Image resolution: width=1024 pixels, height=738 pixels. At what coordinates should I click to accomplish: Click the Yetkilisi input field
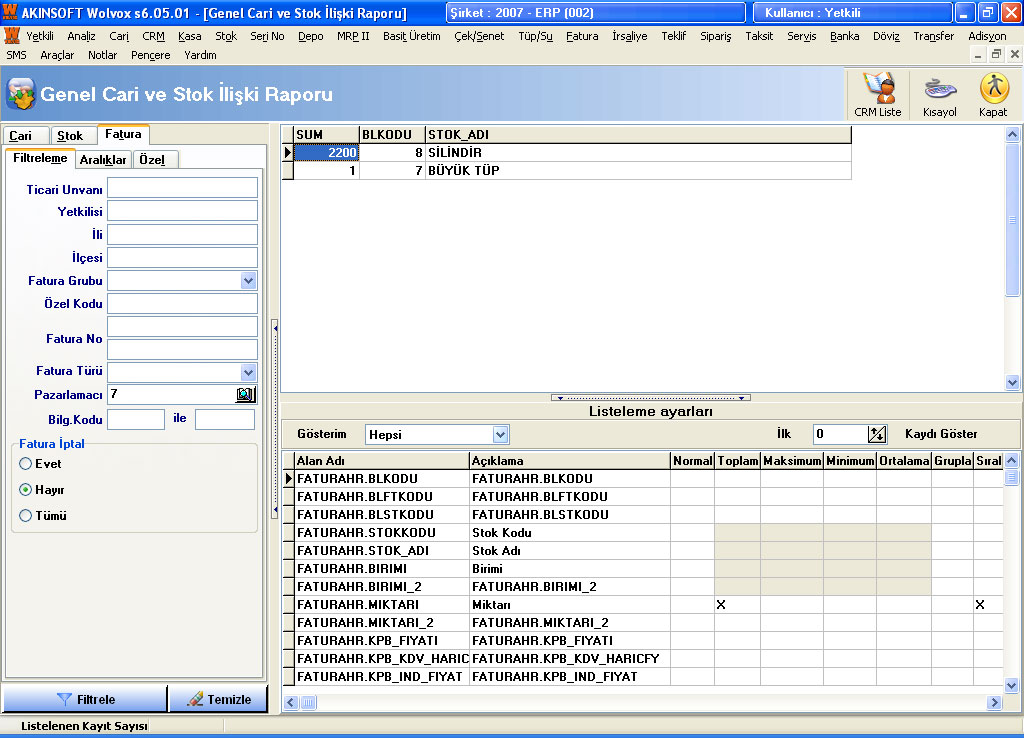[x=182, y=211]
